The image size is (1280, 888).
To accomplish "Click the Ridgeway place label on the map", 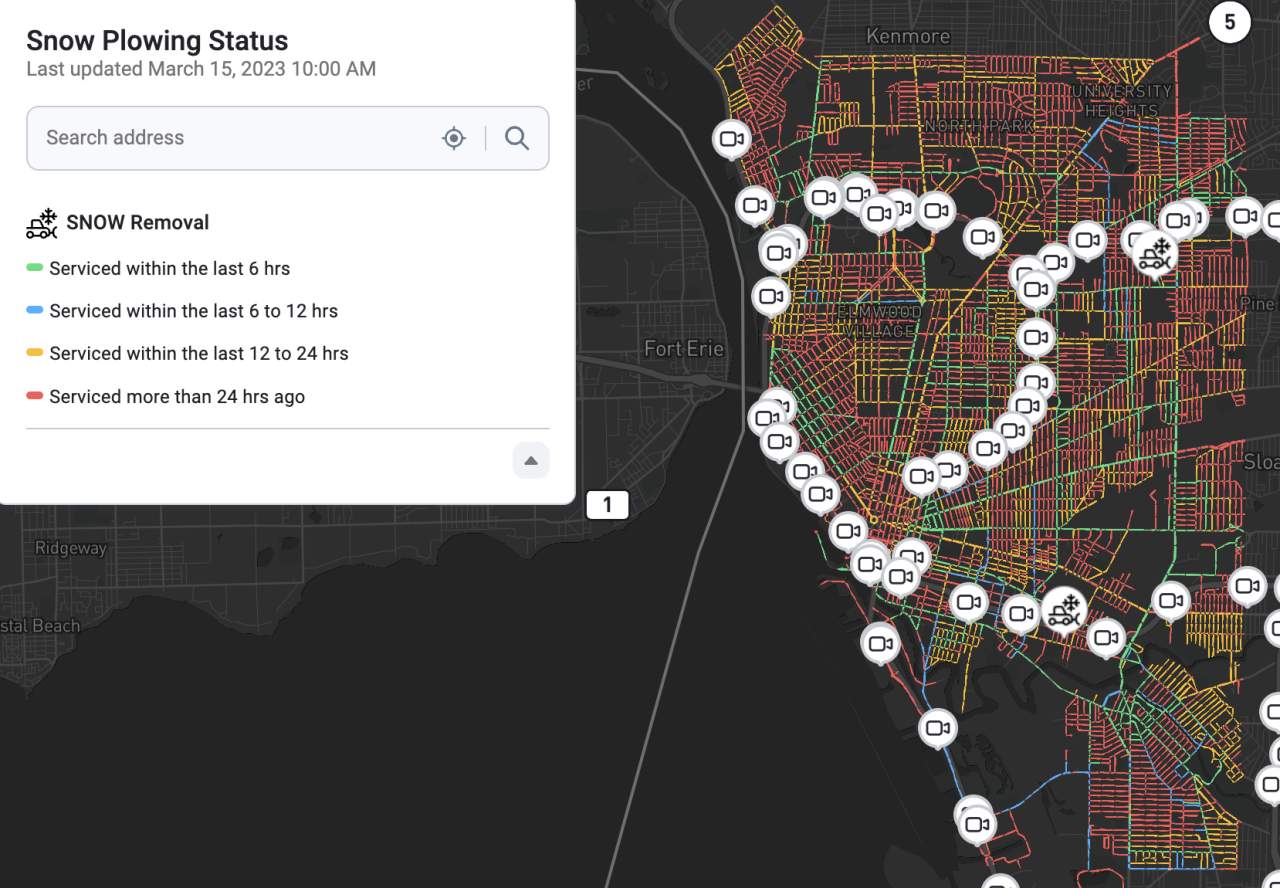I will click(x=70, y=548).
